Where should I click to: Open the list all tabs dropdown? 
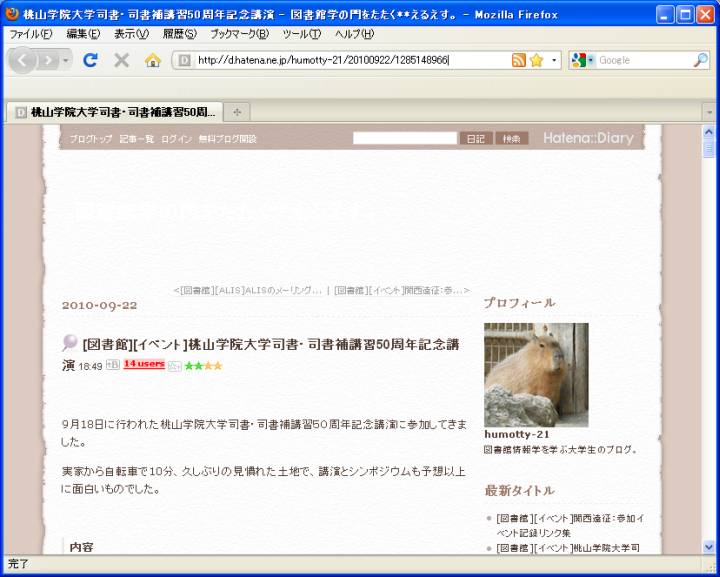(708, 112)
